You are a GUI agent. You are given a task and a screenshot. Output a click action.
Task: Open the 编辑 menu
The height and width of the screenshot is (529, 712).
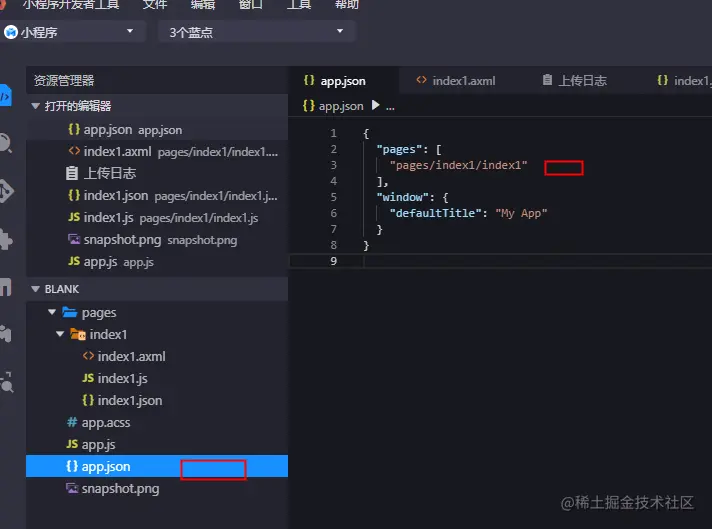coord(203,4)
